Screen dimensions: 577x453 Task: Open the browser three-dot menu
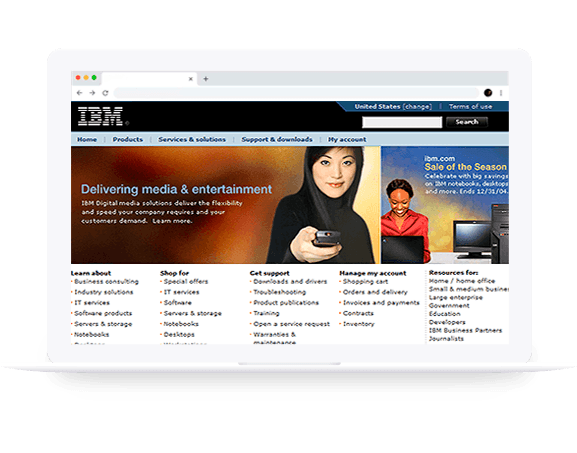pos(501,93)
